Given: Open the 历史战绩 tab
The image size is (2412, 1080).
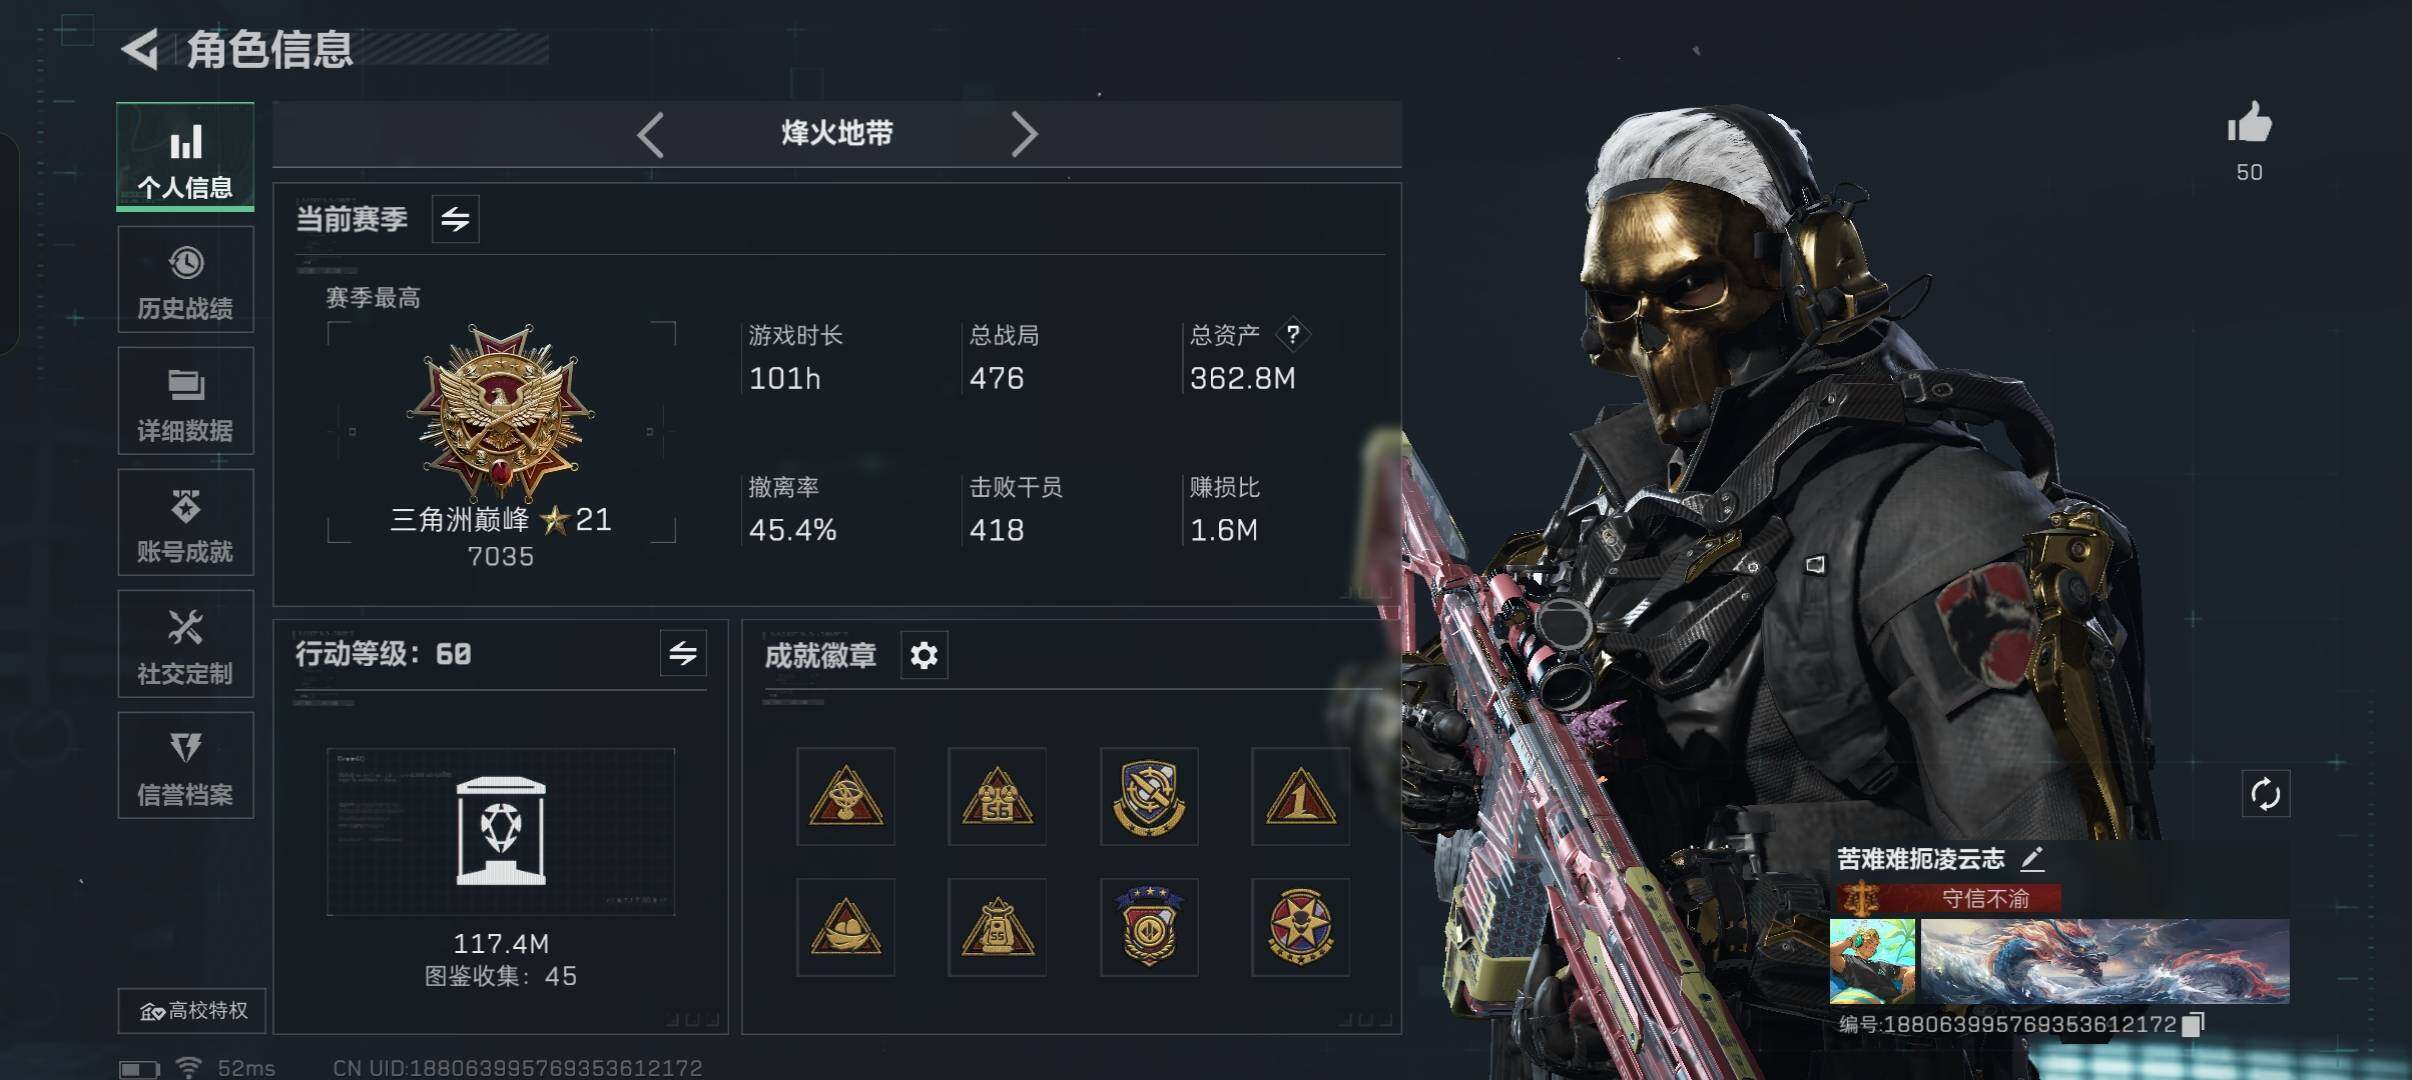Looking at the screenshot, I should tap(185, 279).
